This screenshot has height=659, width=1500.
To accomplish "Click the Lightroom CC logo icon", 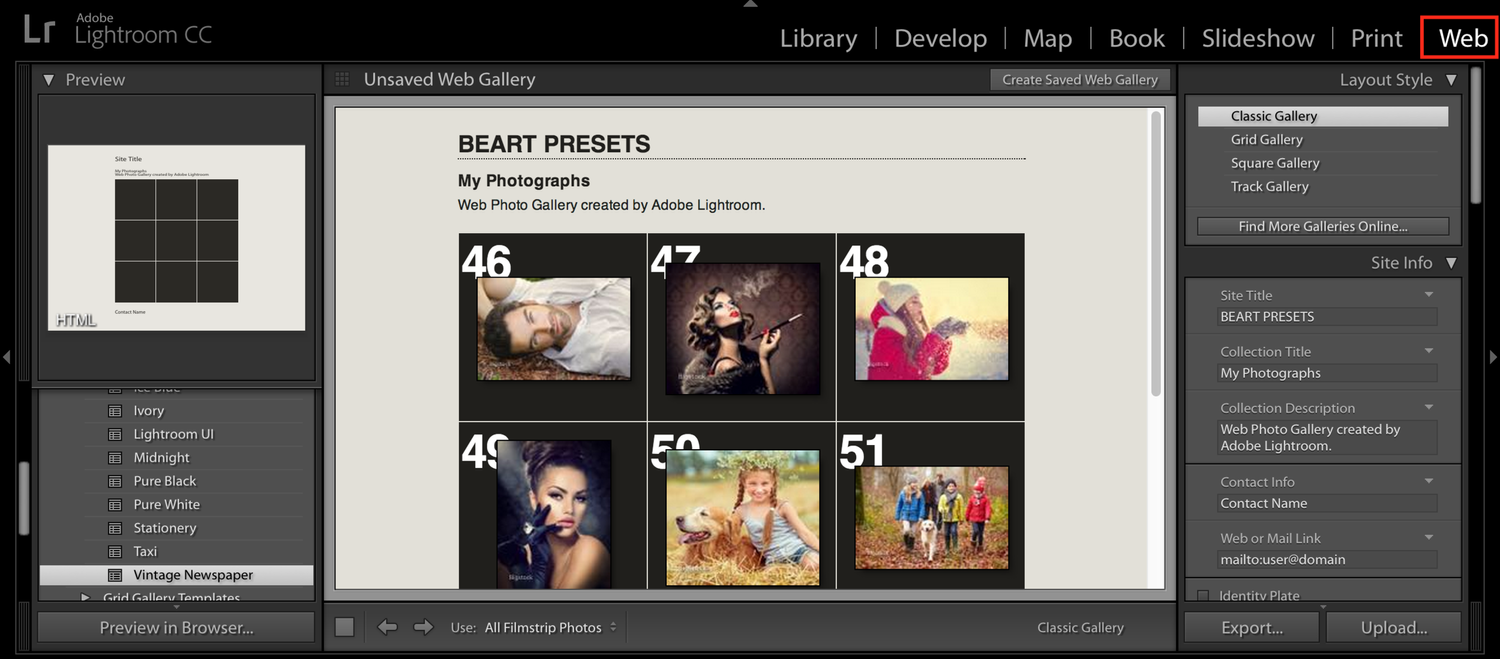I will point(38,29).
